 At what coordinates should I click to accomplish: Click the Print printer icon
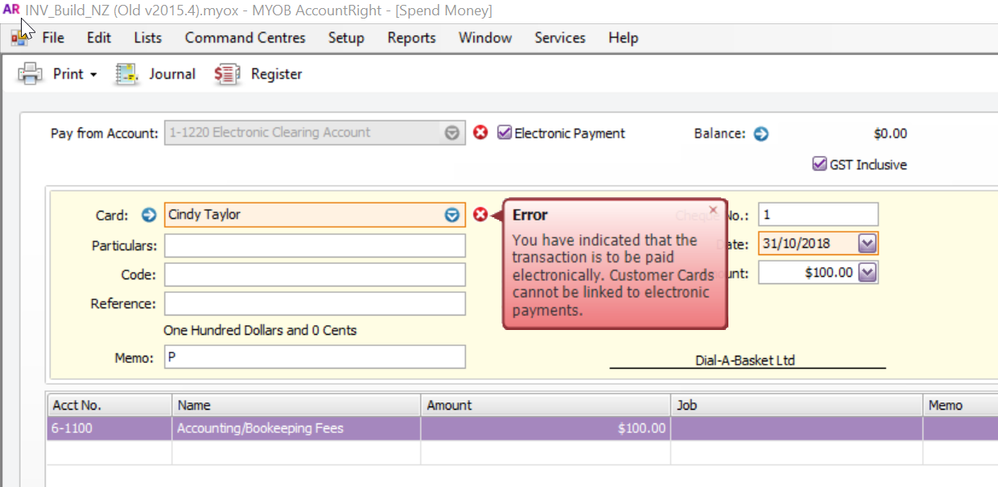coord(31,74)
